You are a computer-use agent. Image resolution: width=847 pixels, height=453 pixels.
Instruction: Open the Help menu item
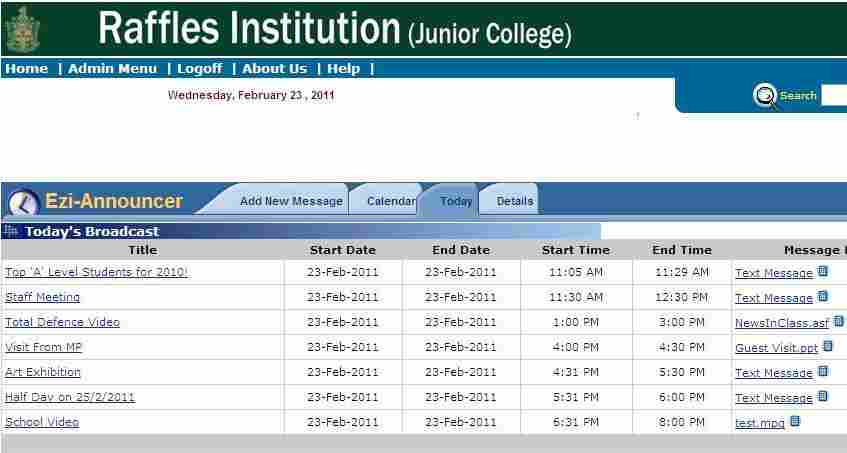(x=344, y=69)
